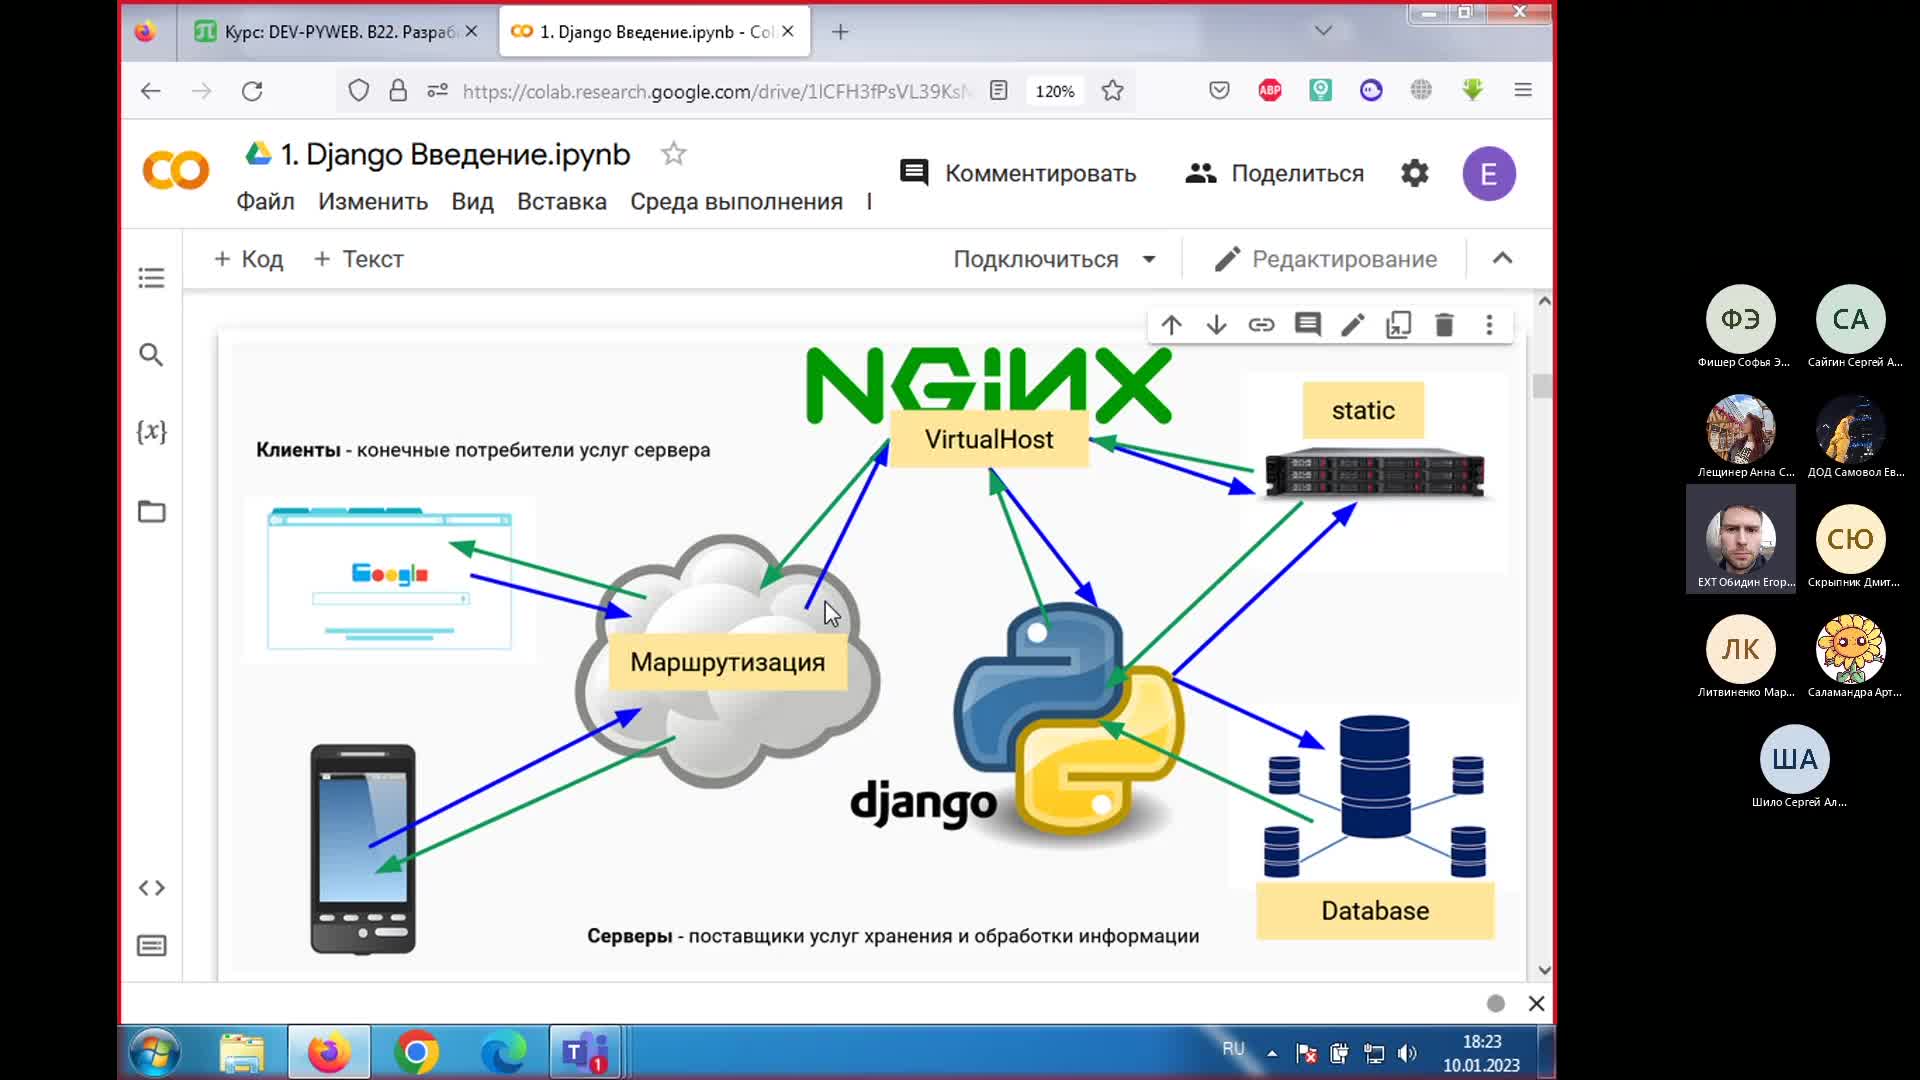
Task: Click the notebook vertical scrollbar thumb
Action: [x=1543, y=386]
